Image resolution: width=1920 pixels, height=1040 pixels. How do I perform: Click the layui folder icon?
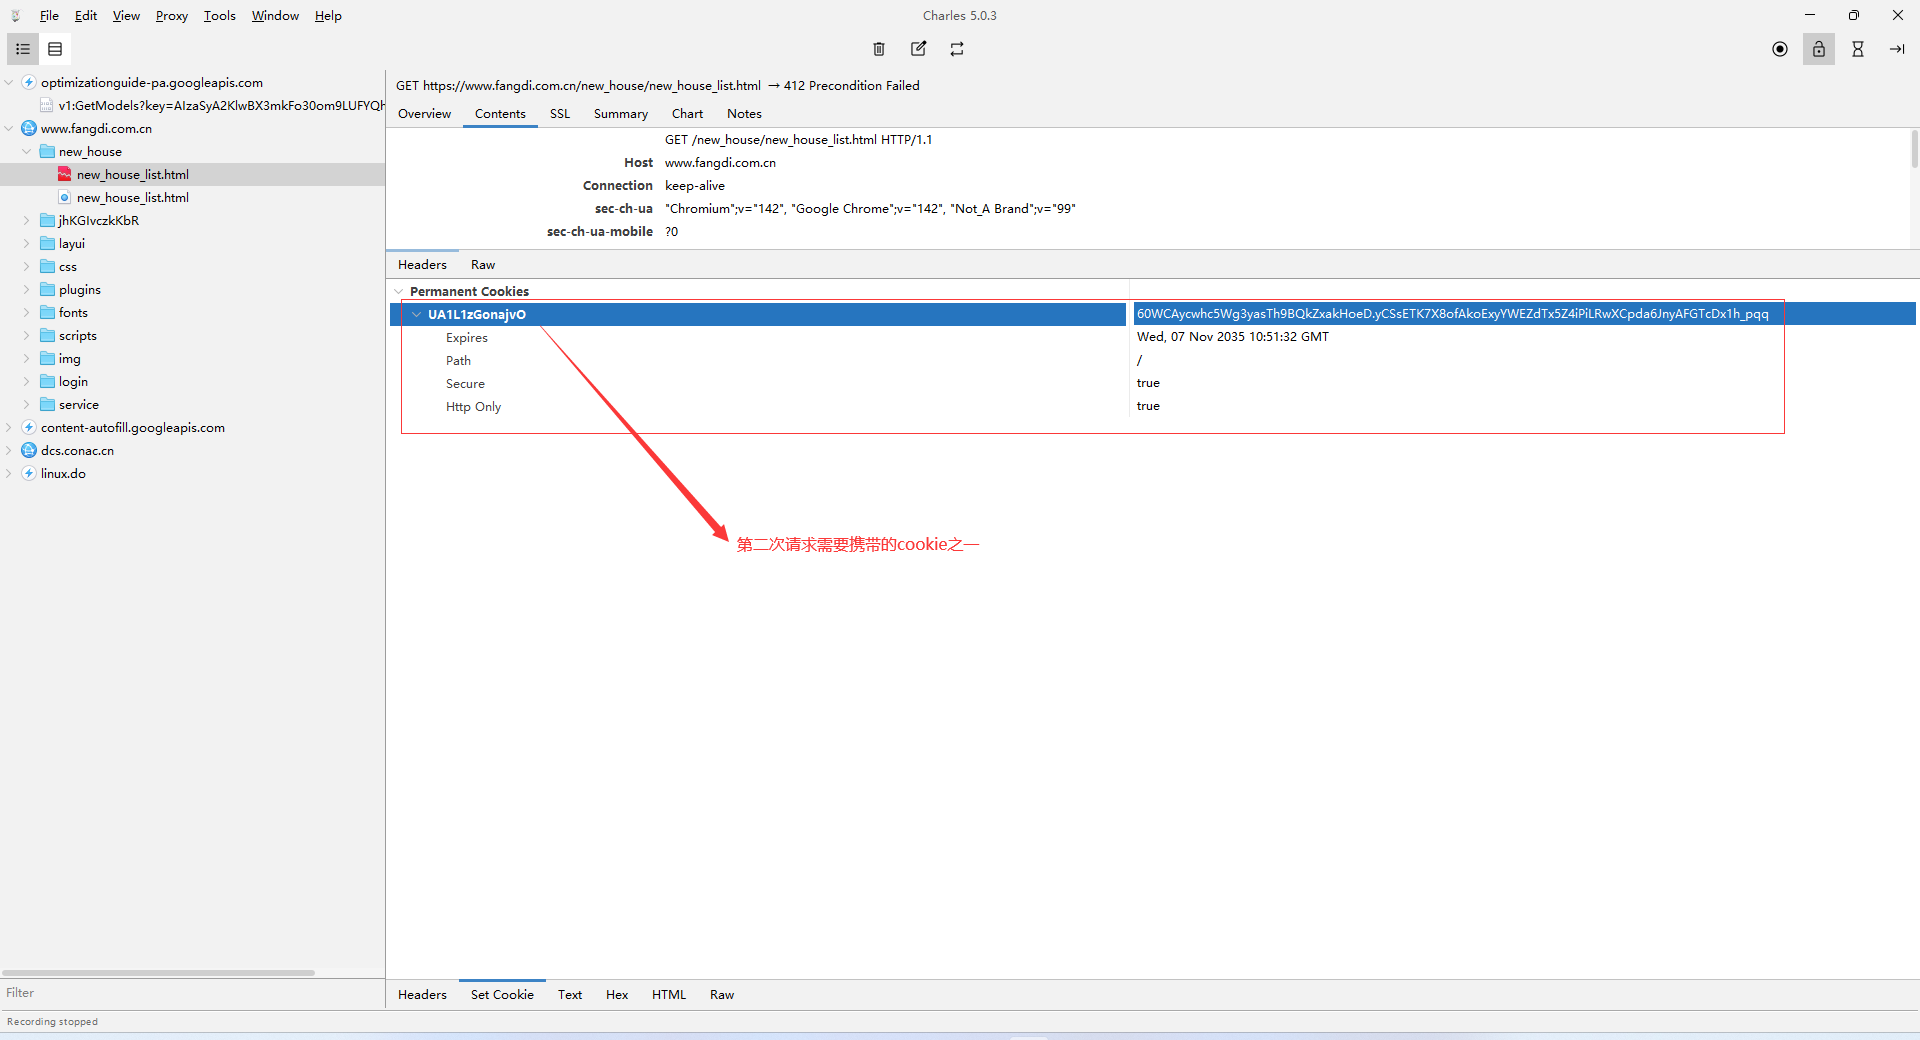(x=47, y=244)
